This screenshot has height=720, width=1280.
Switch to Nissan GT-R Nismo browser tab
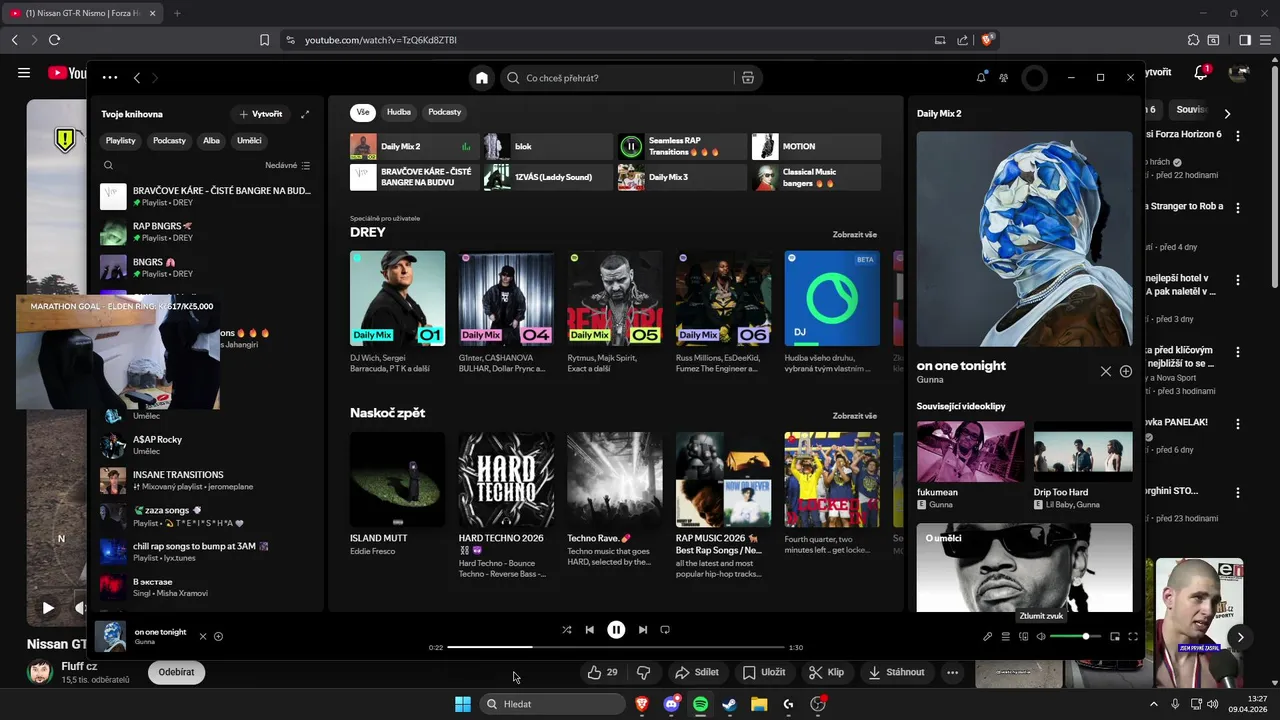tap(83, 13)
